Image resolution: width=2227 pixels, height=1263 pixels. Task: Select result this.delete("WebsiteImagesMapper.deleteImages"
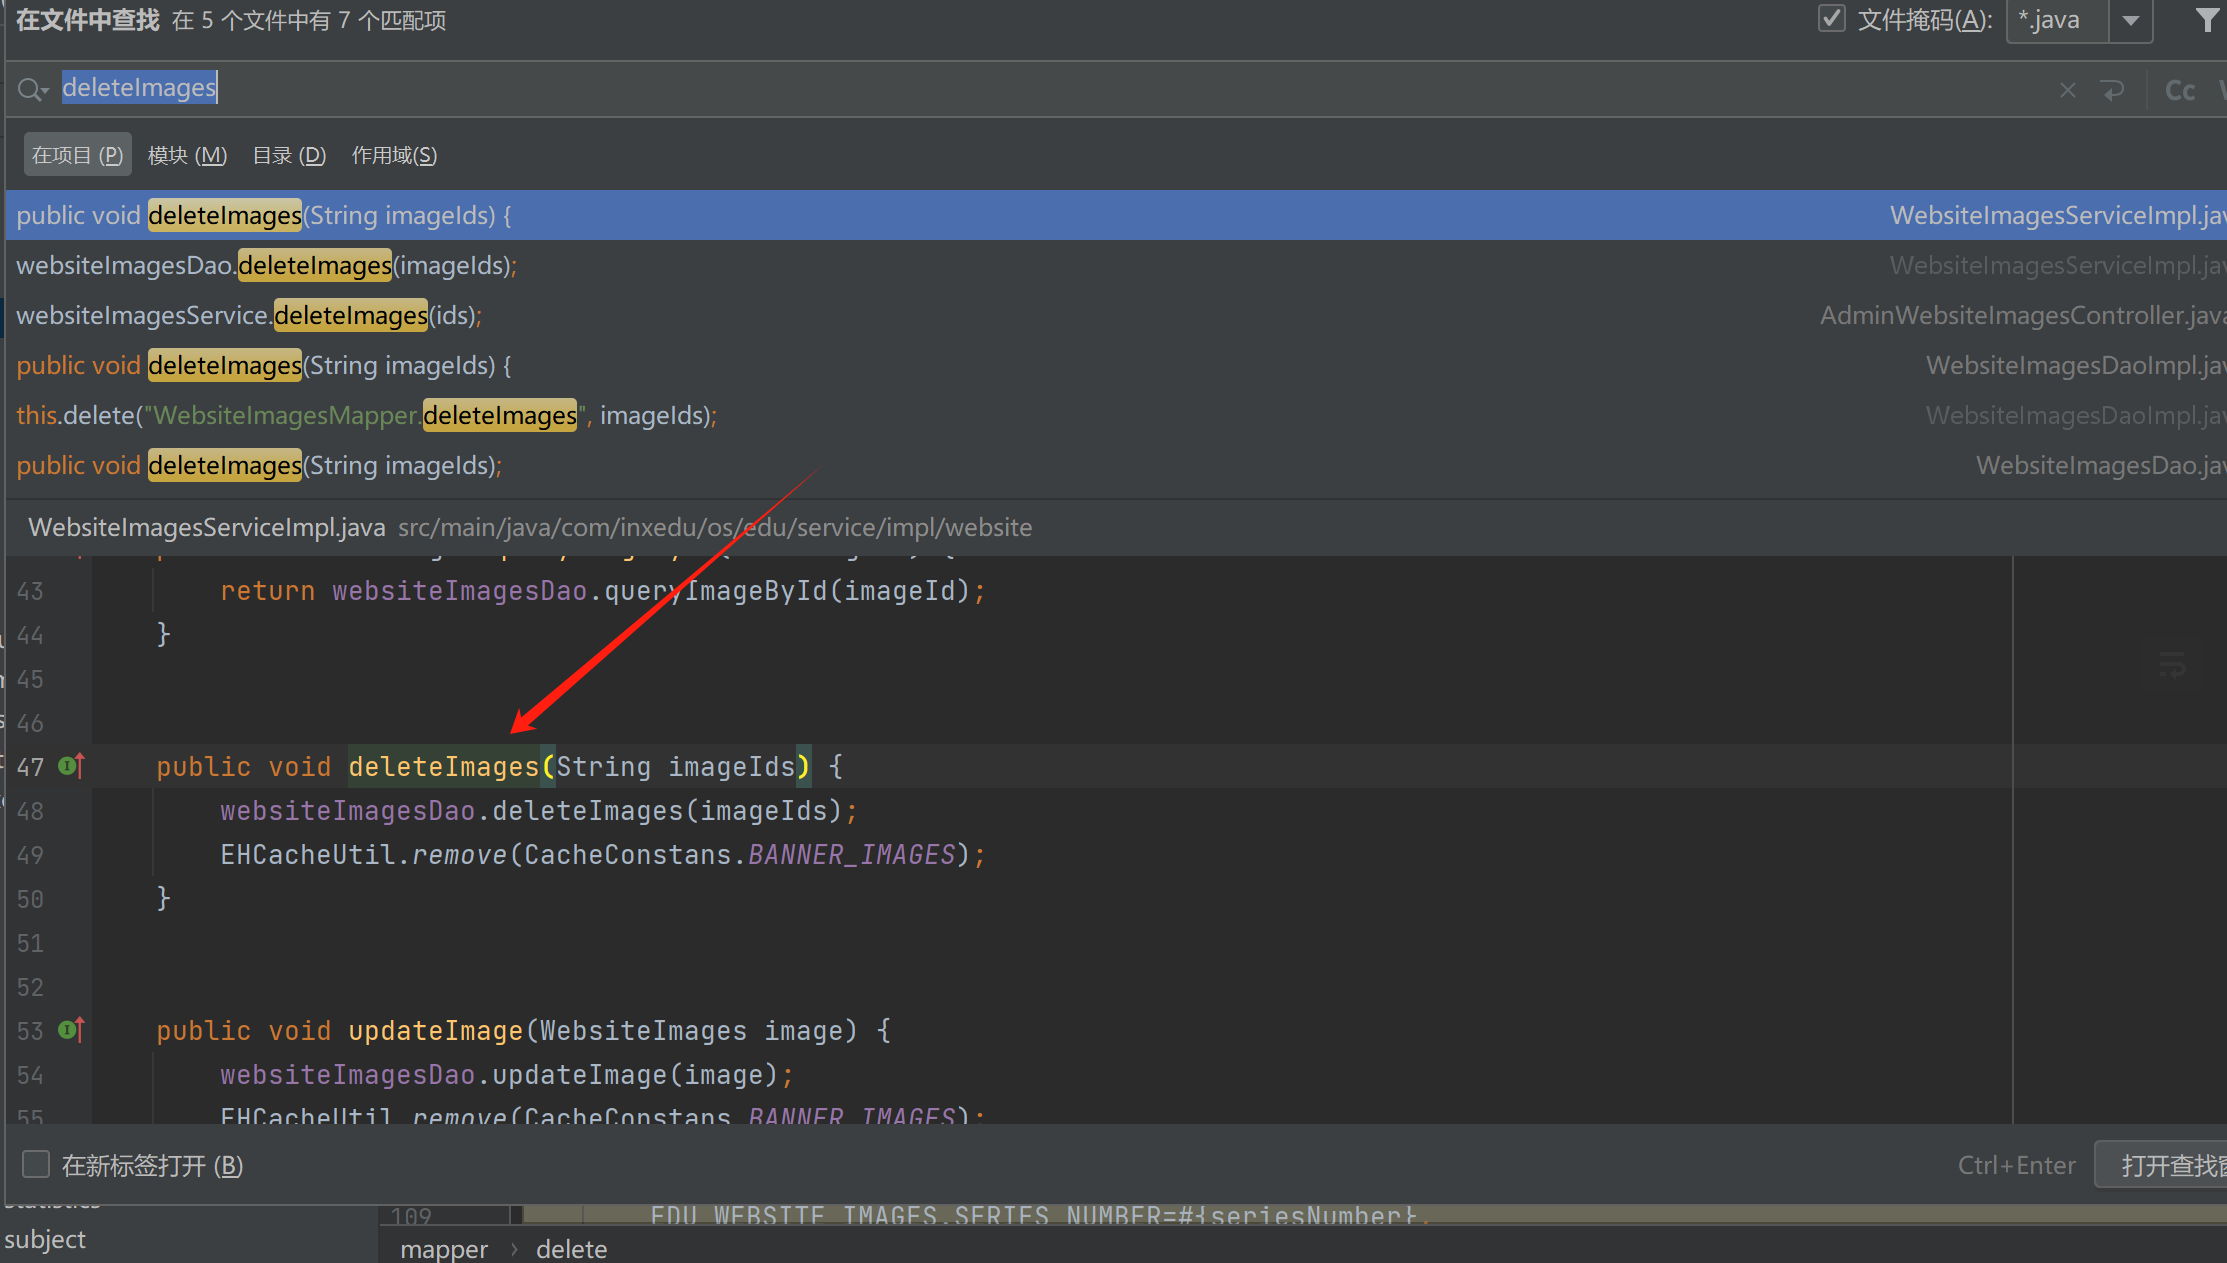coord(1116,415)
